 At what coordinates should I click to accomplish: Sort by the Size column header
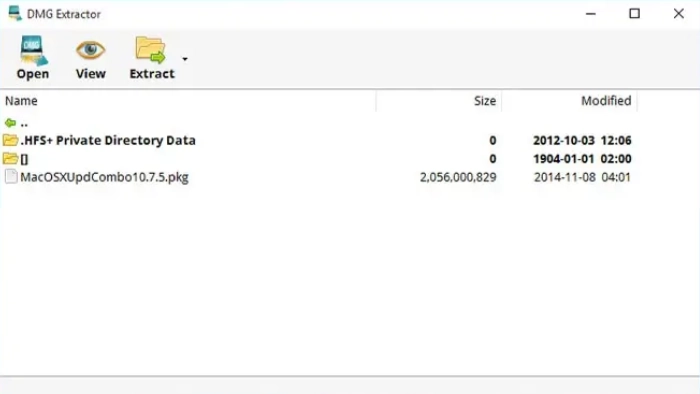point(439,101)
